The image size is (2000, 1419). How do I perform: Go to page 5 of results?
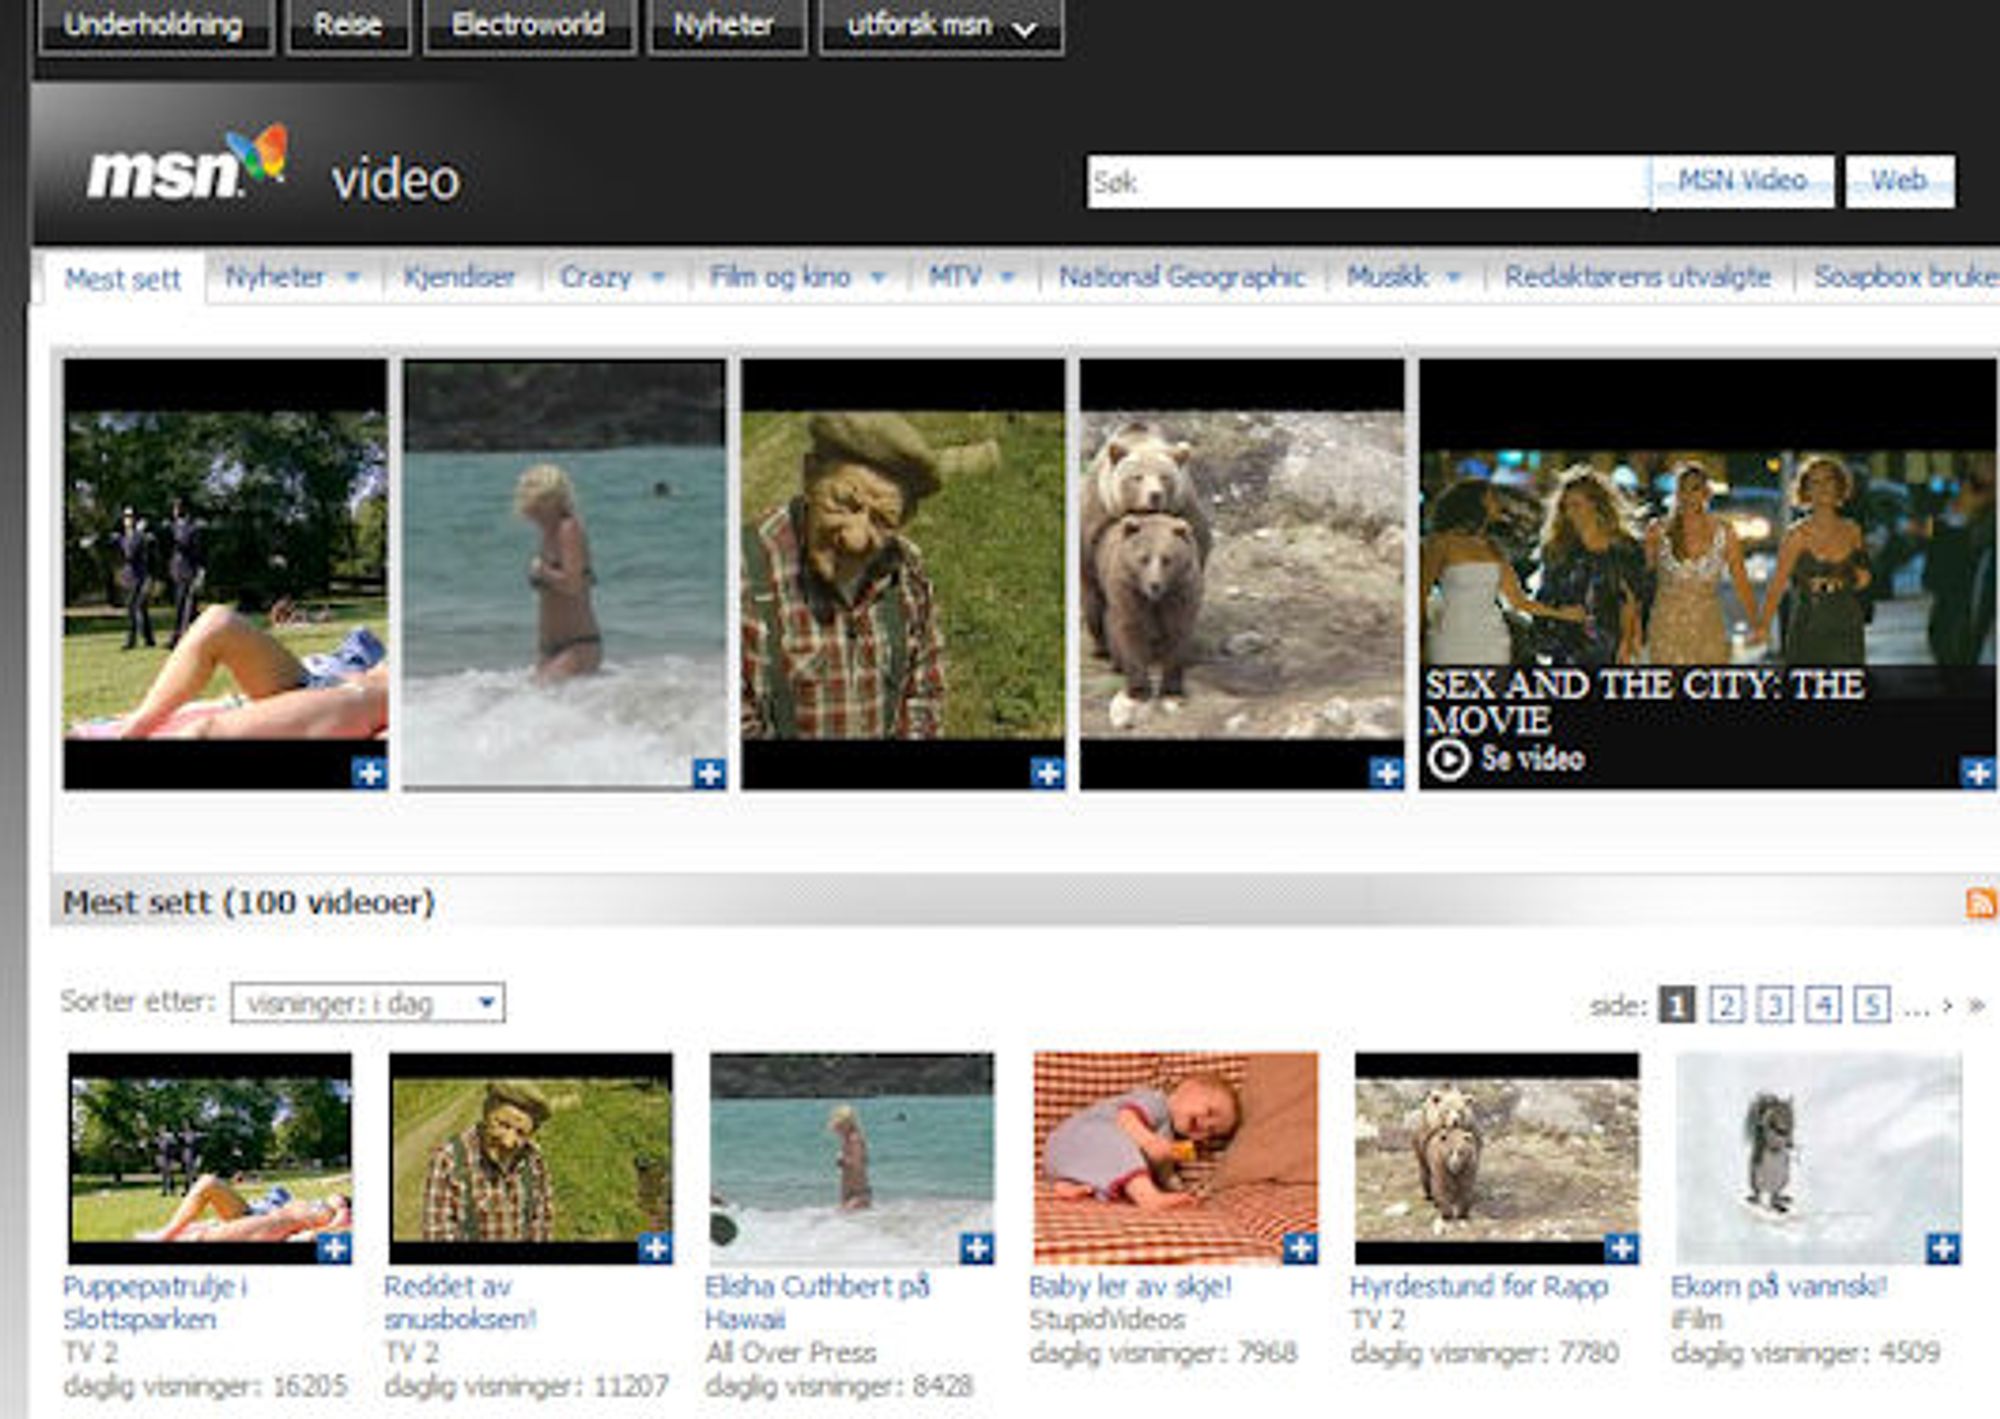(x=1871, y=1004)
